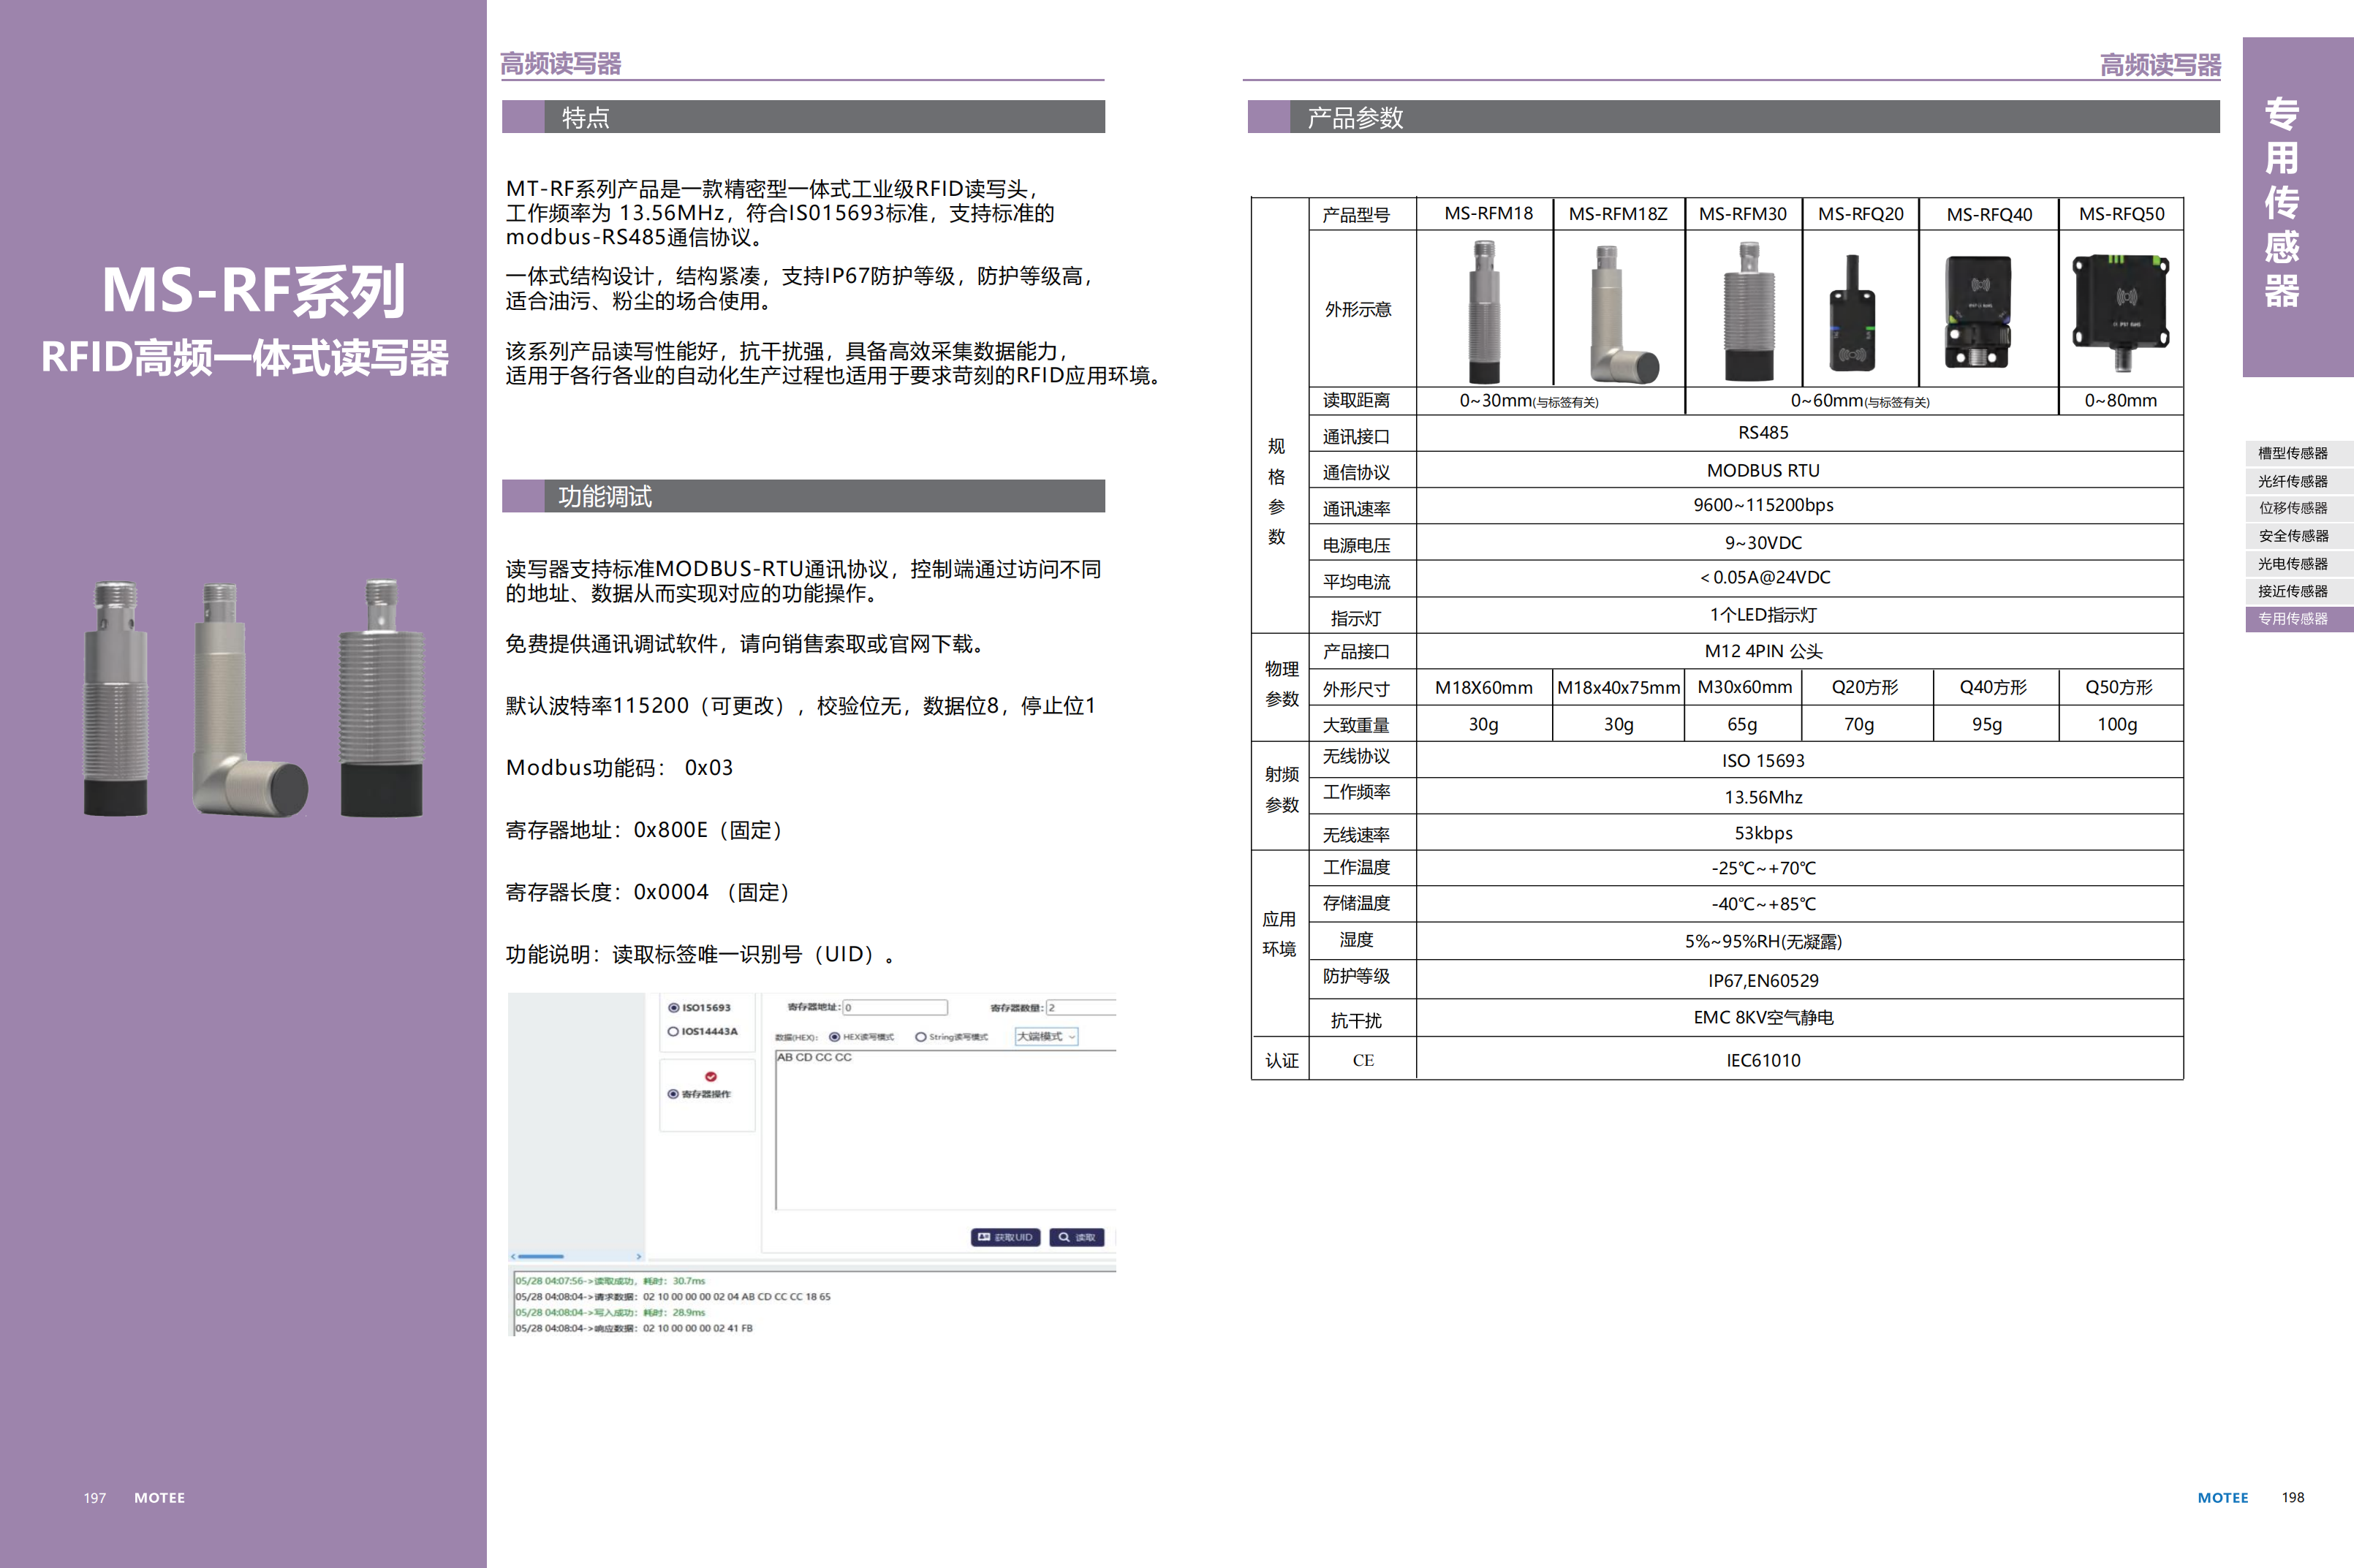Click the MS-RFM30 product image
This screenshot has width=2354, height=1568.
click(1748, 311)
